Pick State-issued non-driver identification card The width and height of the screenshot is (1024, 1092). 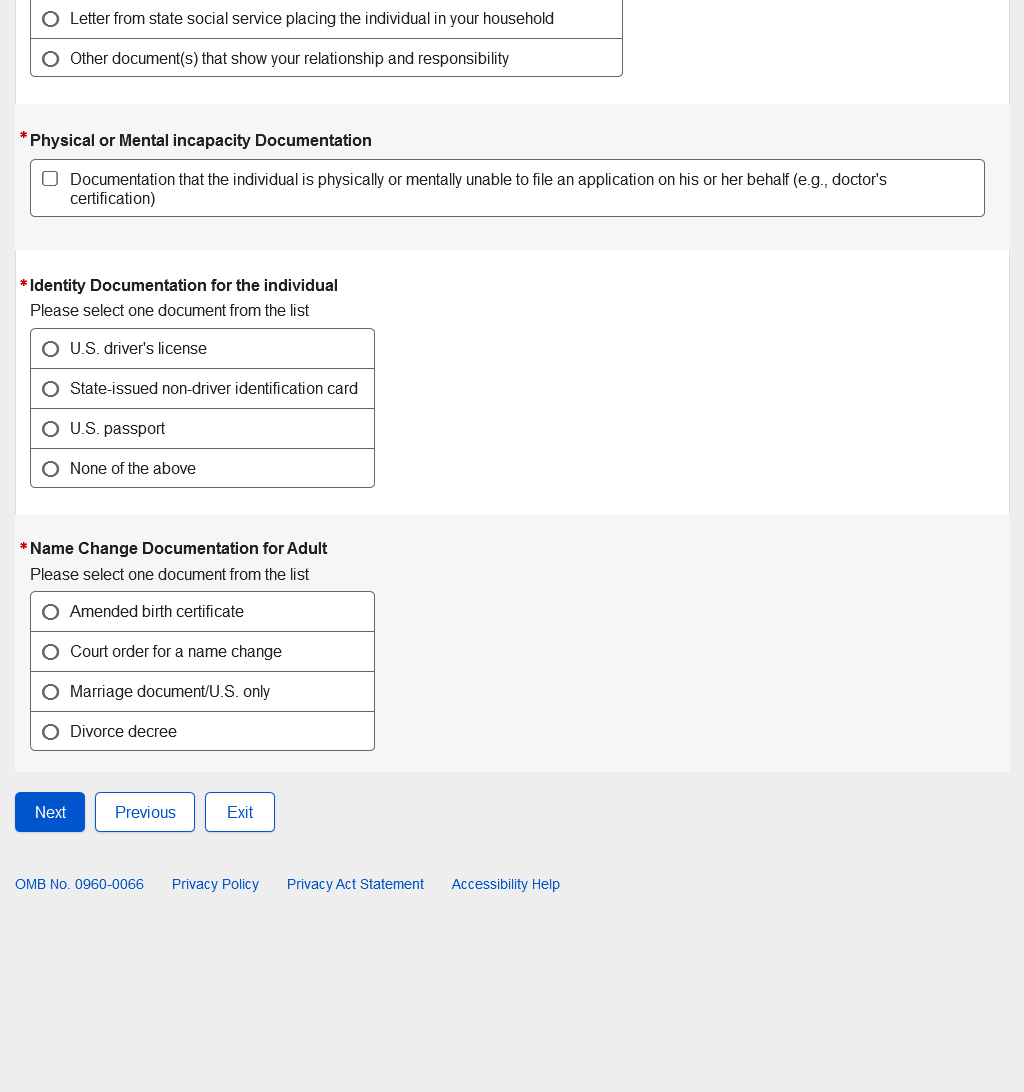(x=51, y=389)
